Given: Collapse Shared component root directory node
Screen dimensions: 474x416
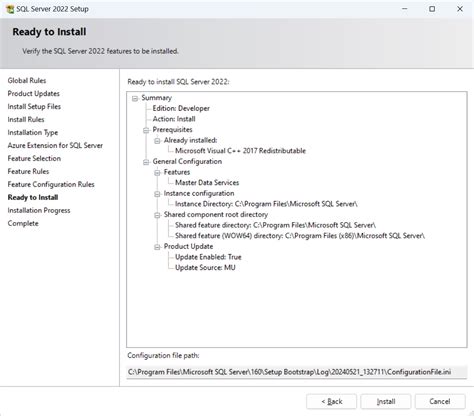Looking at the screenshot, I should [x=157, y=215].
